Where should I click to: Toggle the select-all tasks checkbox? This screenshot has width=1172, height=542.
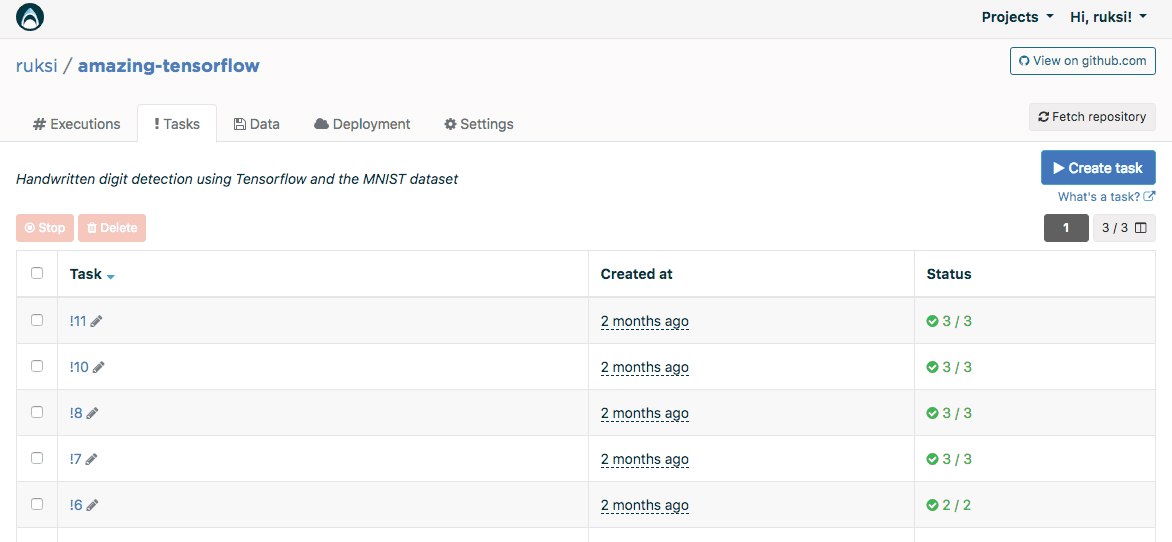(x=37, y=273)
